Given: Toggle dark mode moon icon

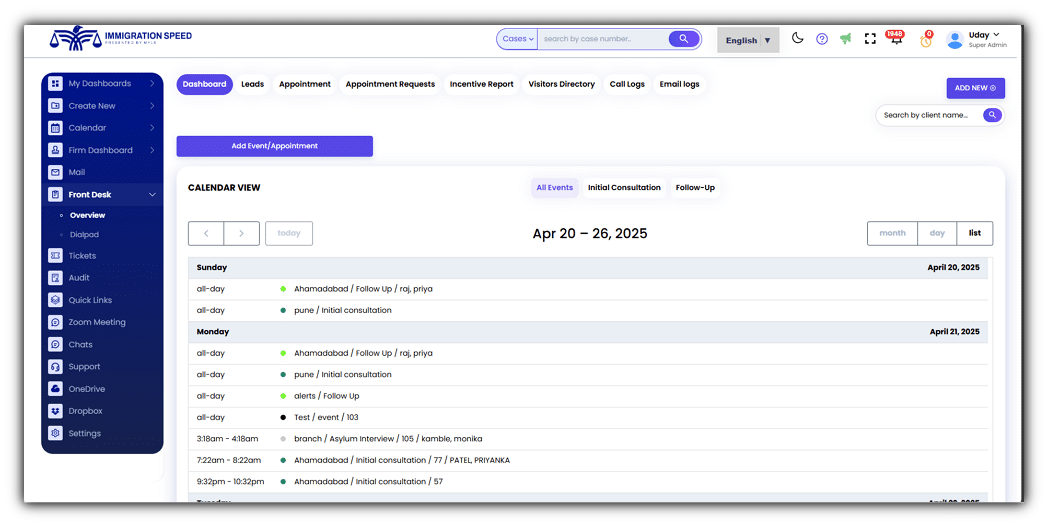Looking at the screenshot, I should point(797,38).
